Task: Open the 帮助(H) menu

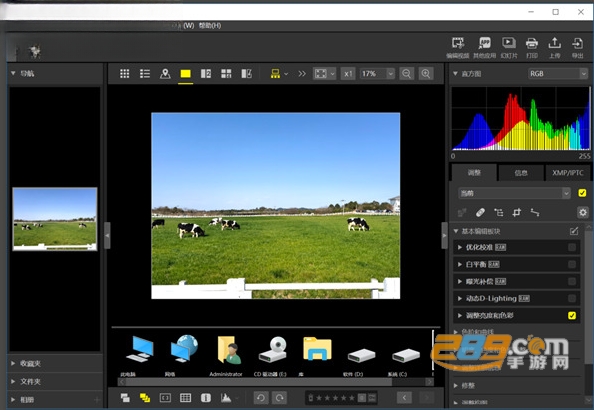Action: tap(210, 26)
